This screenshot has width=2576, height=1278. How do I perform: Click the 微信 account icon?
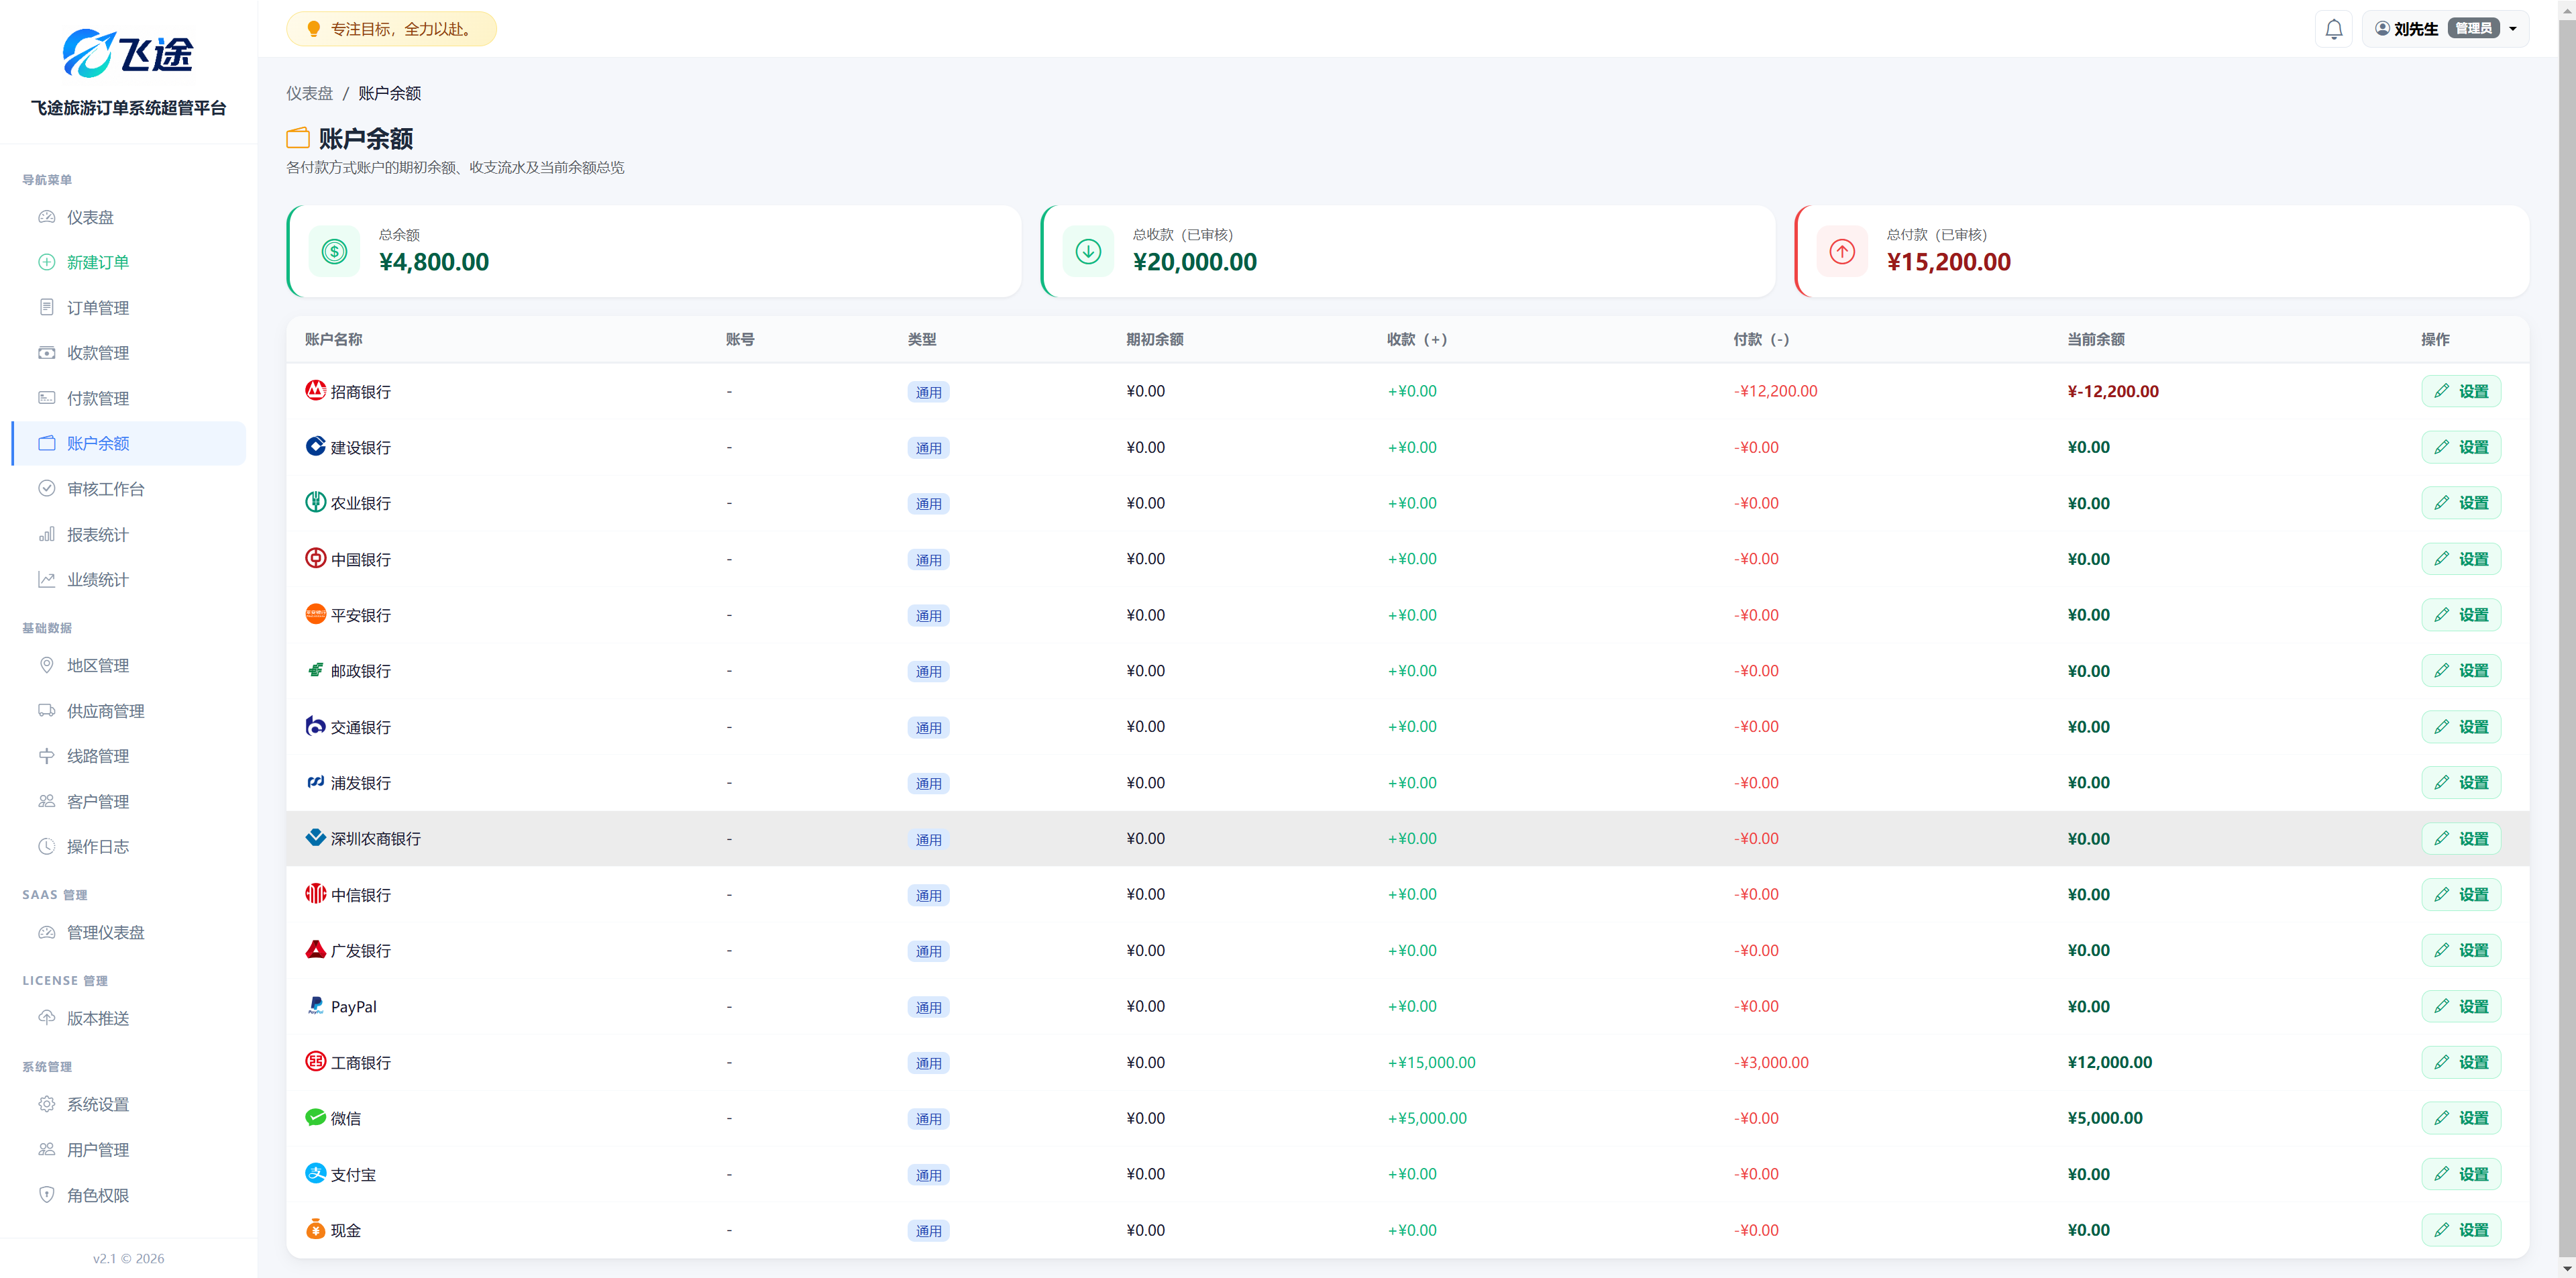pyautogui.click(x=315, y=1117)
